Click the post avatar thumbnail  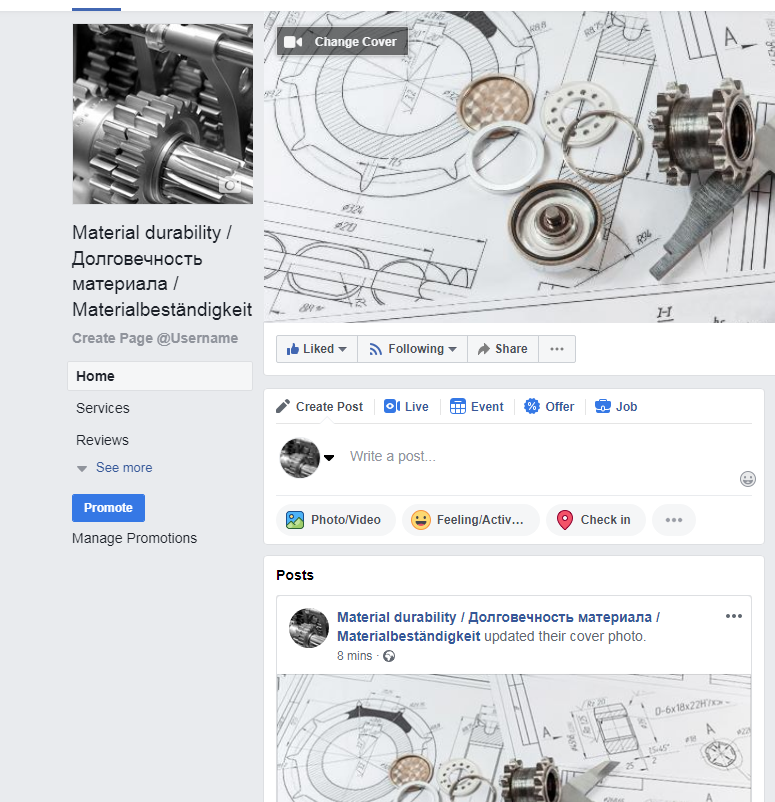tap(309, 628)
